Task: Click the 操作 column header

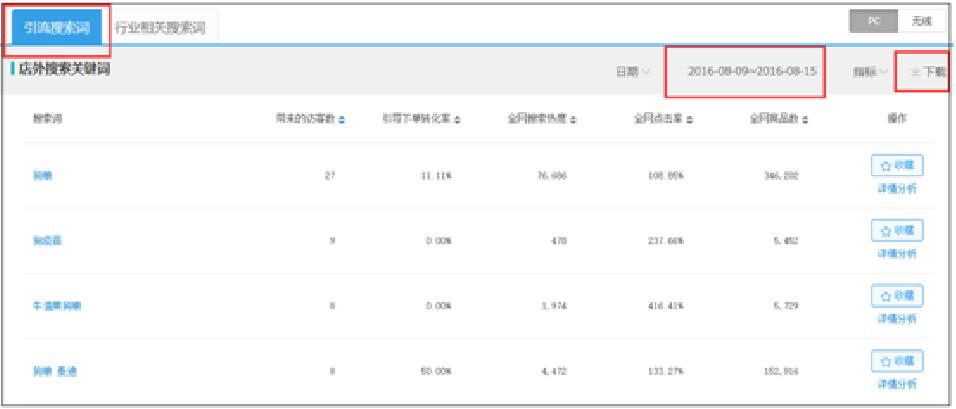Action: pyautogui.click(x=897, y=119)
